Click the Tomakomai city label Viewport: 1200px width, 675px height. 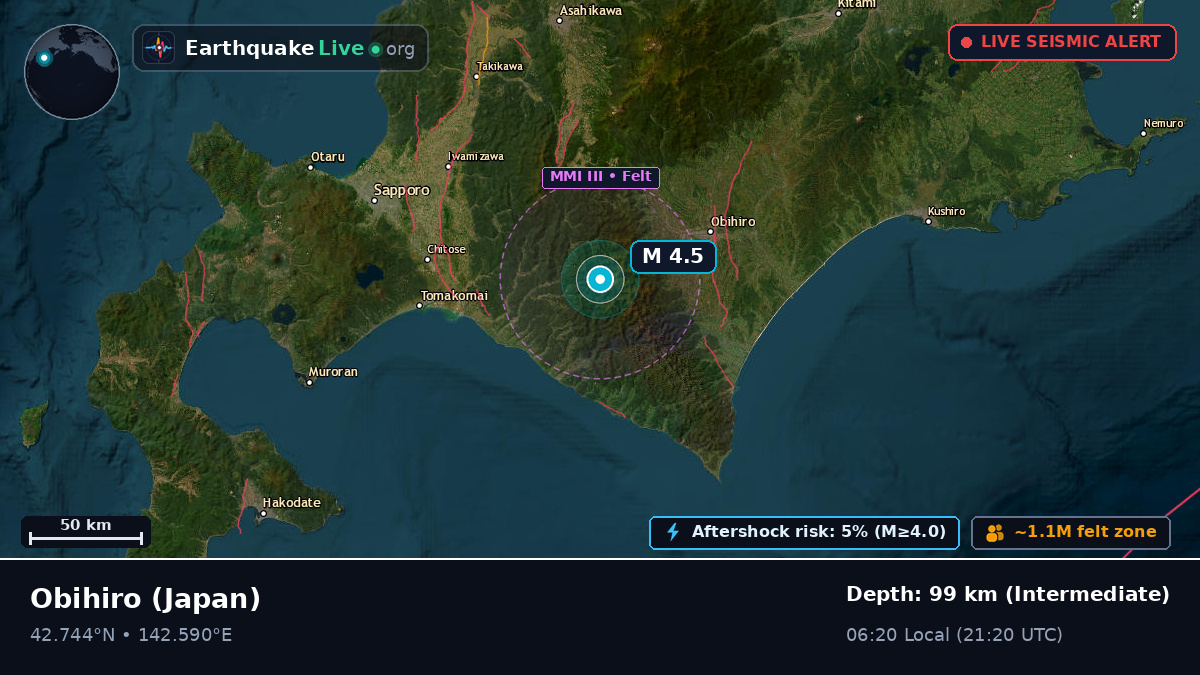point(454,296)
